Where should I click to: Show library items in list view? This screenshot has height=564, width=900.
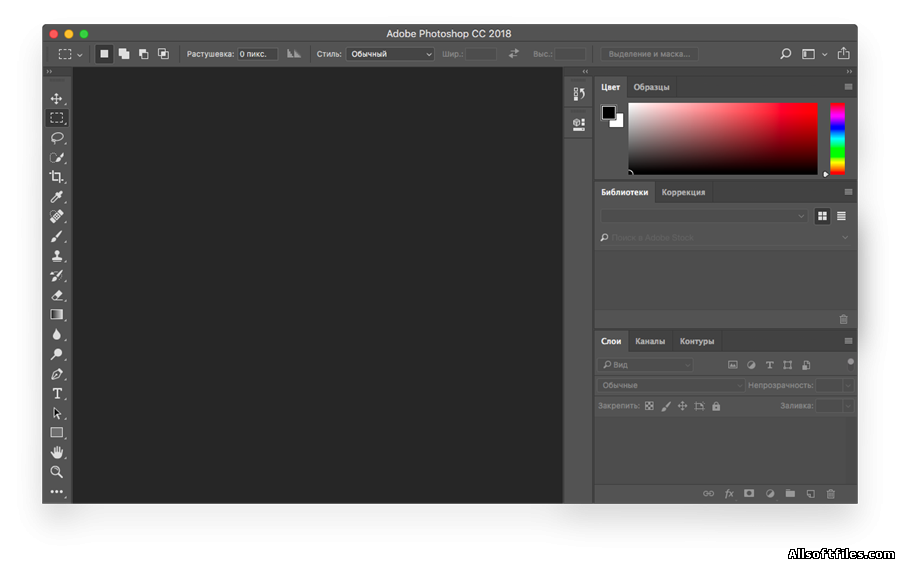click(841, 216)
